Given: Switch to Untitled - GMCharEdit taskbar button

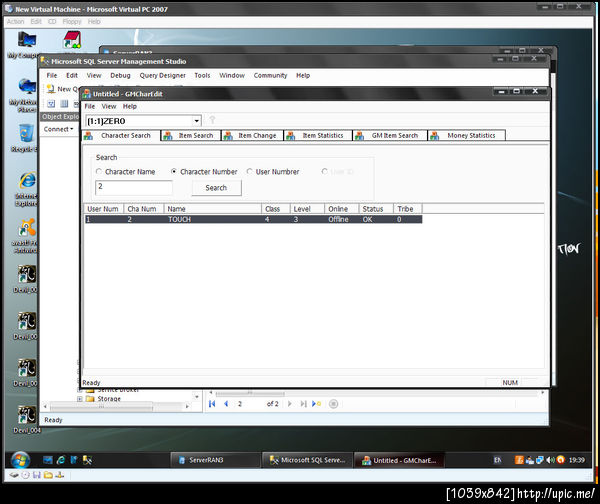Looking at the screenshot, I should [399, 460].
